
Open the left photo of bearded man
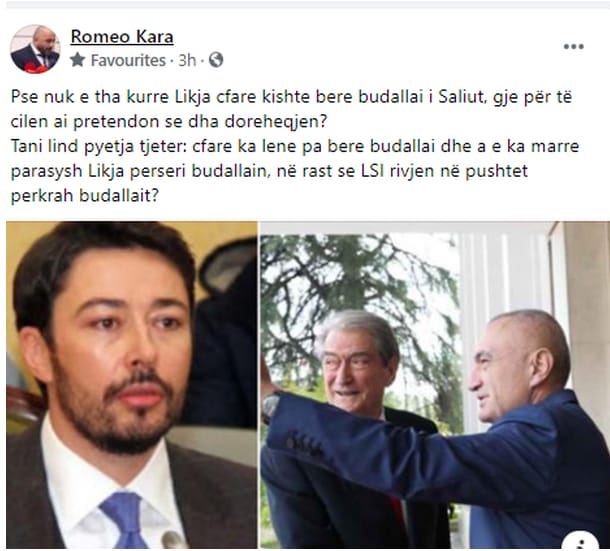click(x=131, y=385)
